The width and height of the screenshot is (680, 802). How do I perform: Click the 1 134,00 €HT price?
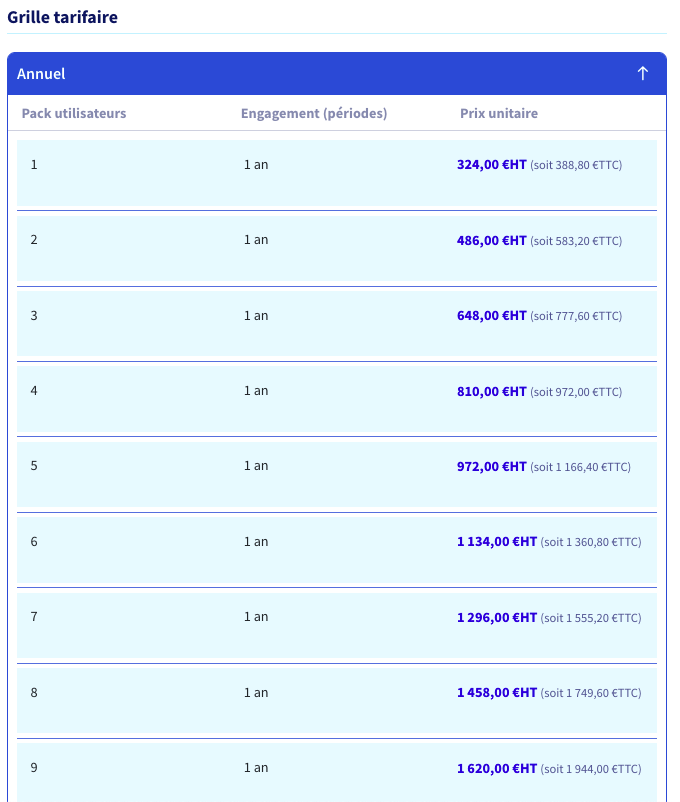click(x=497, y=542)
